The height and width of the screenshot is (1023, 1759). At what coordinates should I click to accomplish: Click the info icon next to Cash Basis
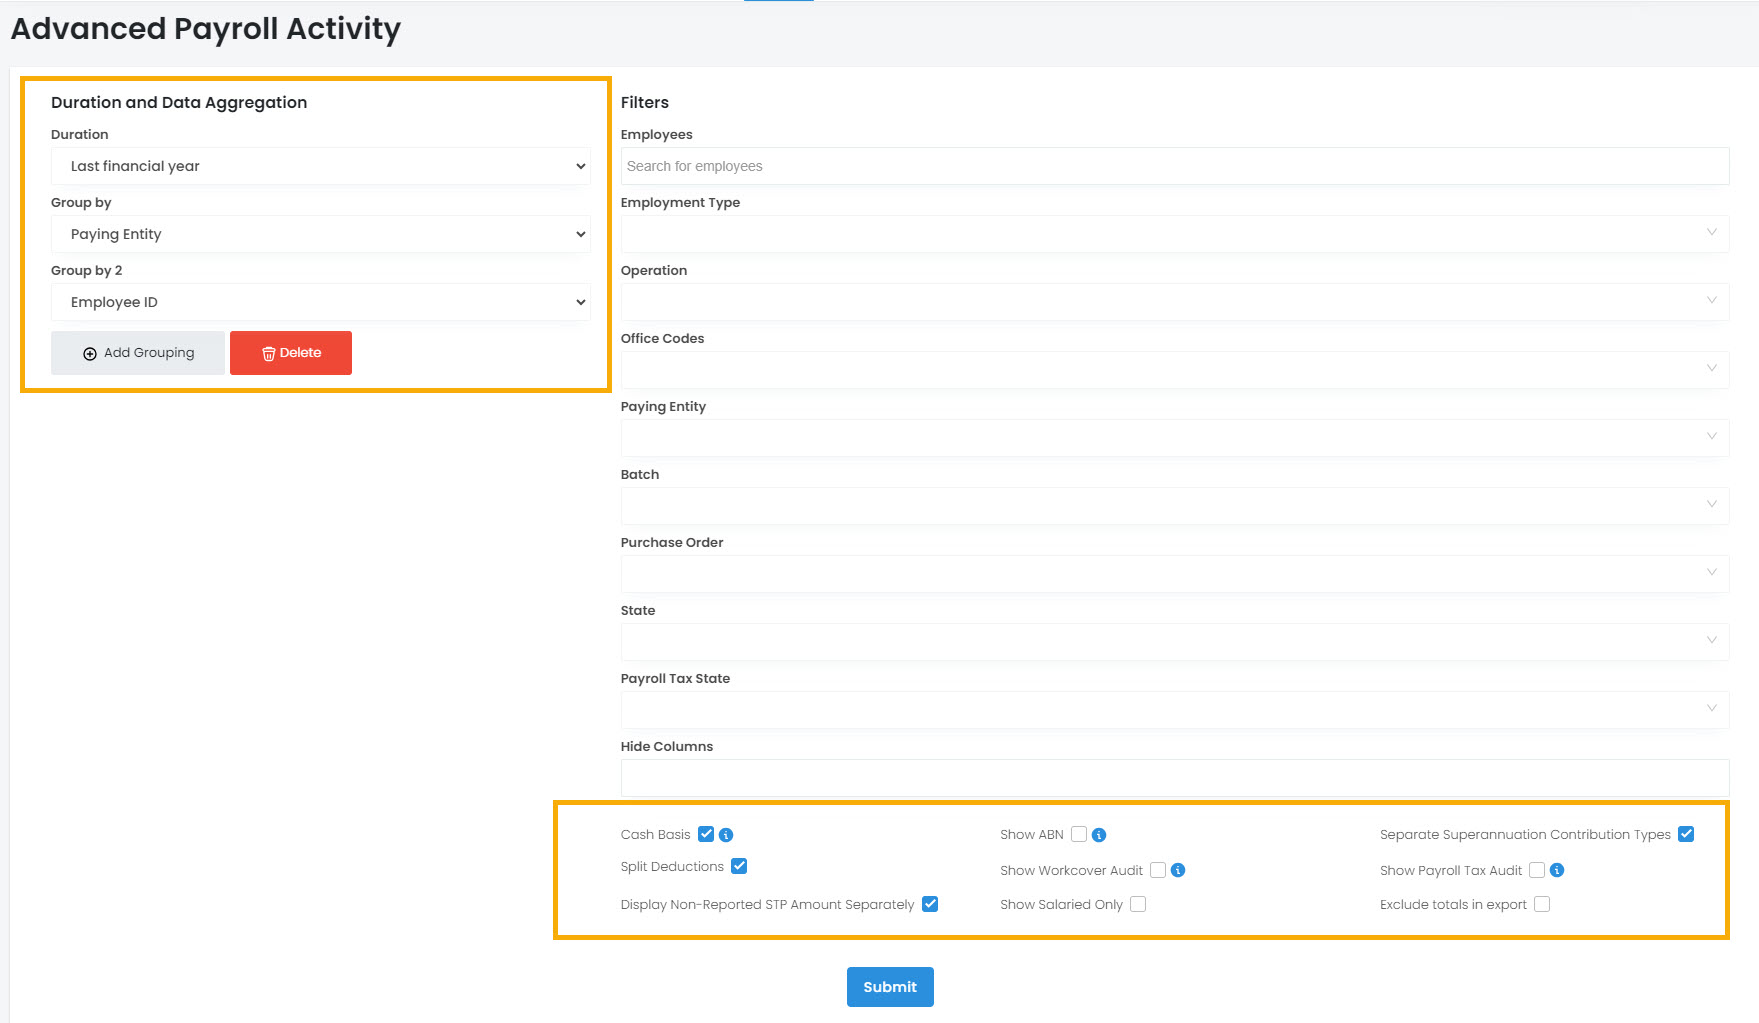(x=726, y=835)
